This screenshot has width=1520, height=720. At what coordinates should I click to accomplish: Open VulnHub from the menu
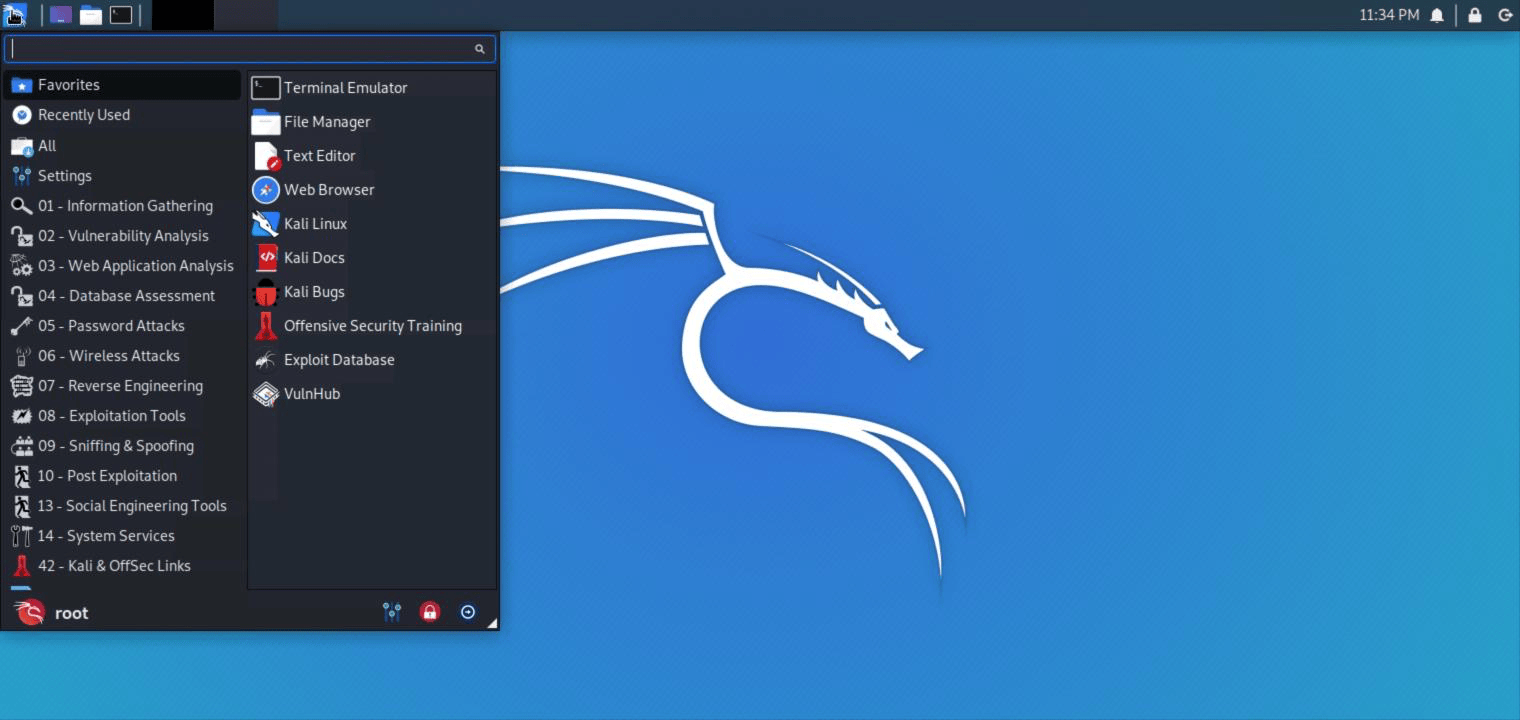310,394
